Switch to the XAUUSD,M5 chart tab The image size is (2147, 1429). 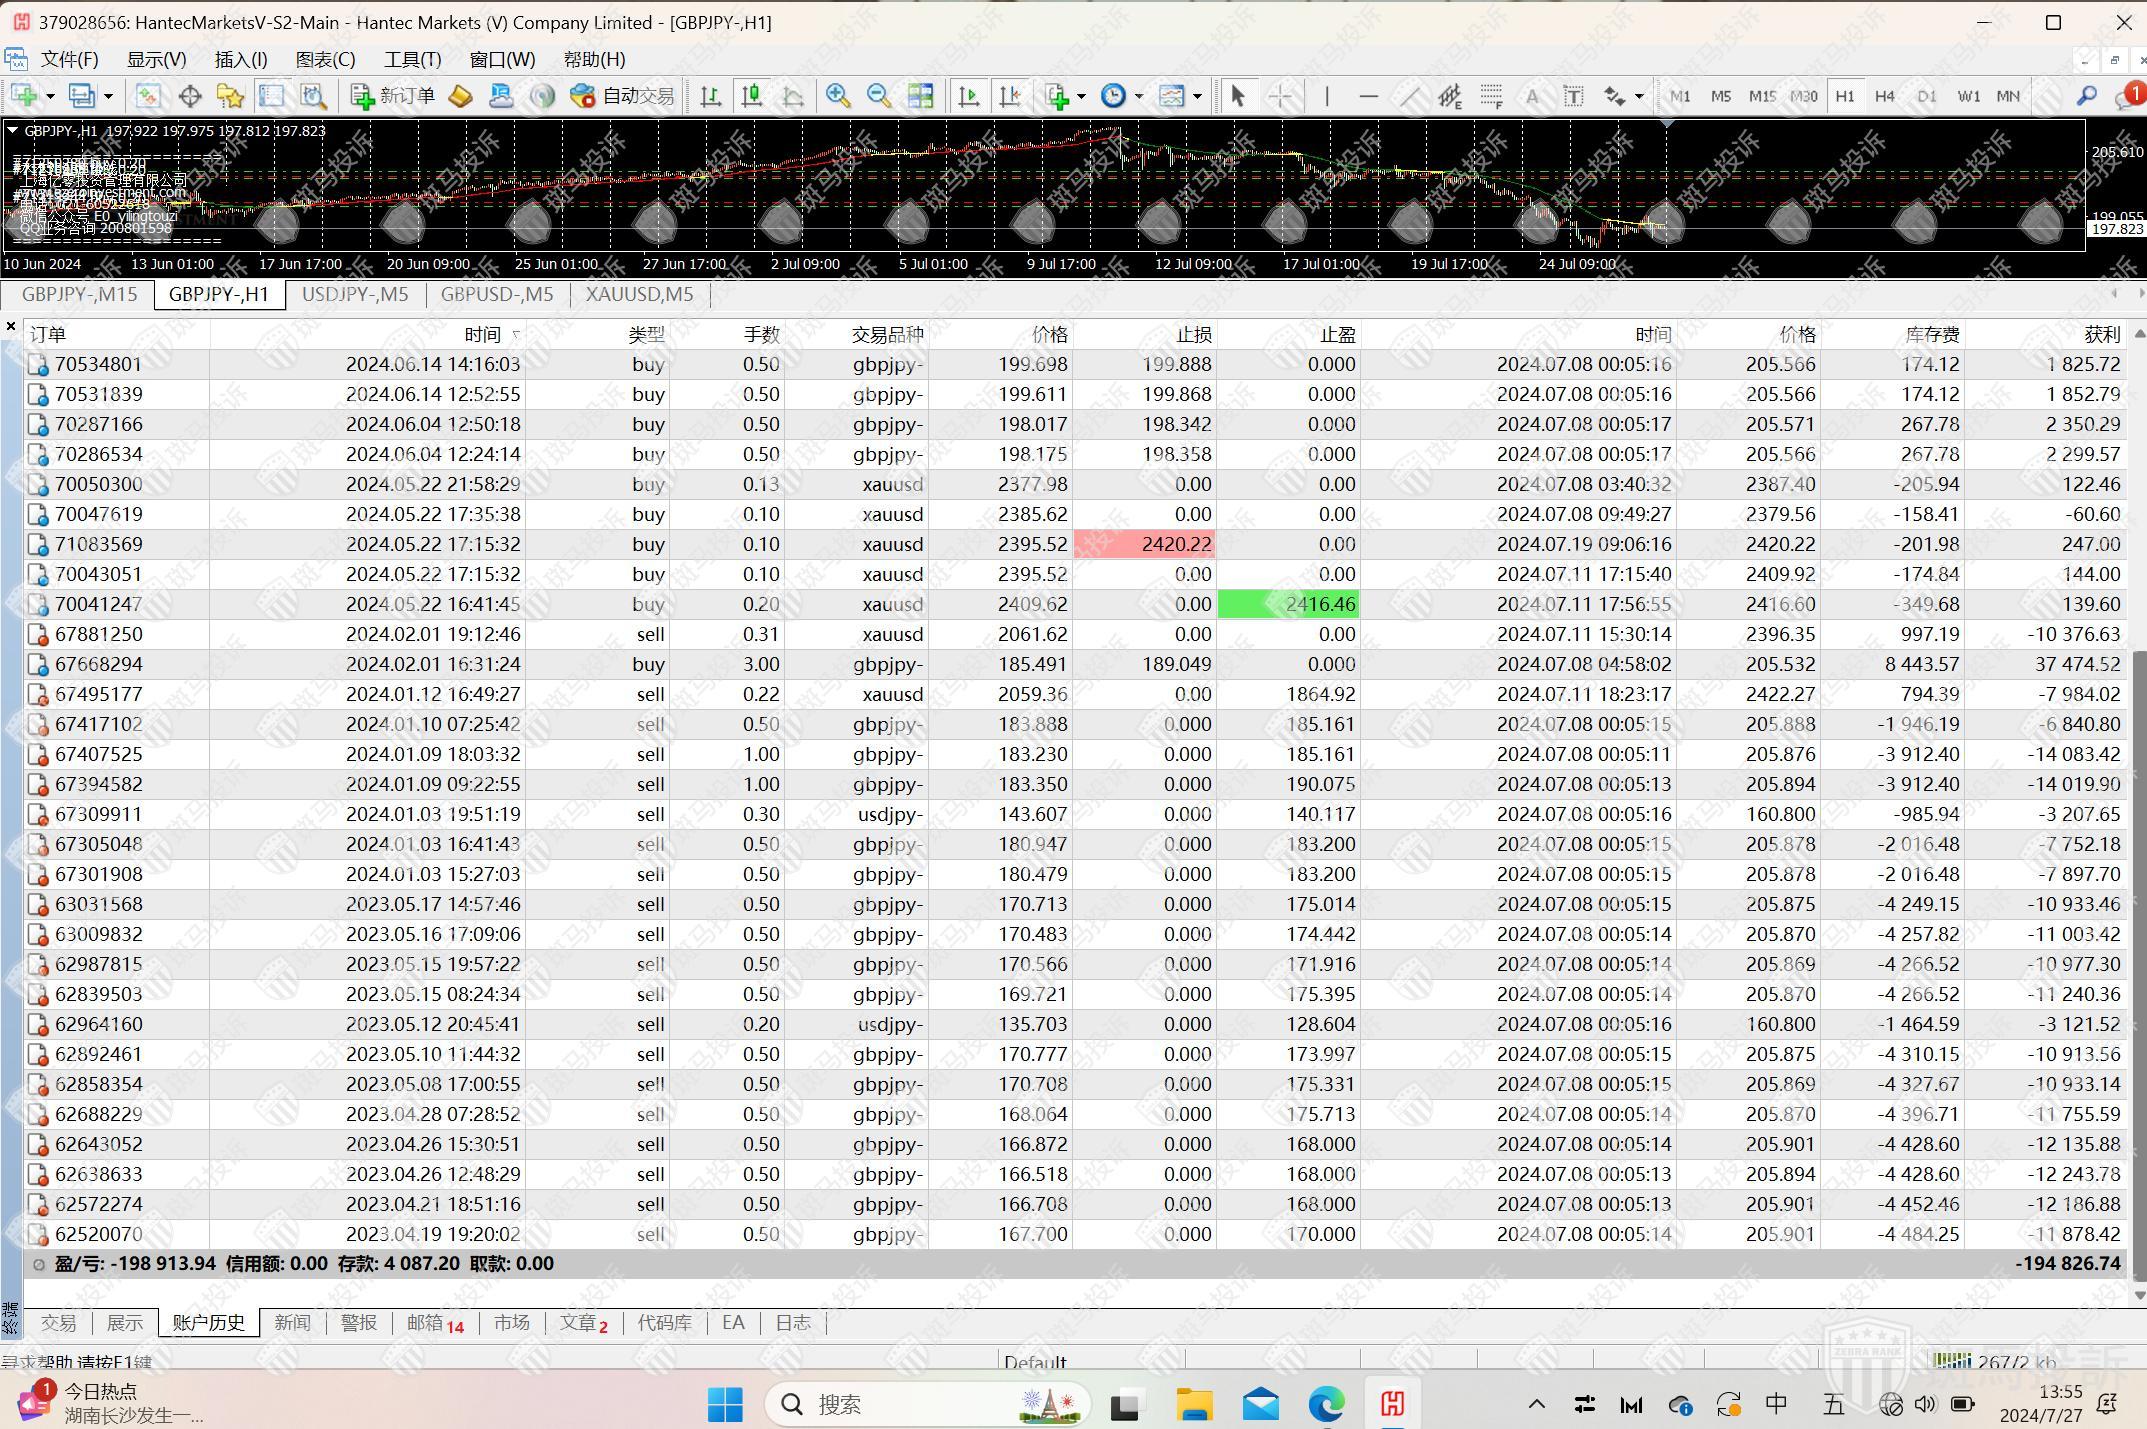coord(639,294)
